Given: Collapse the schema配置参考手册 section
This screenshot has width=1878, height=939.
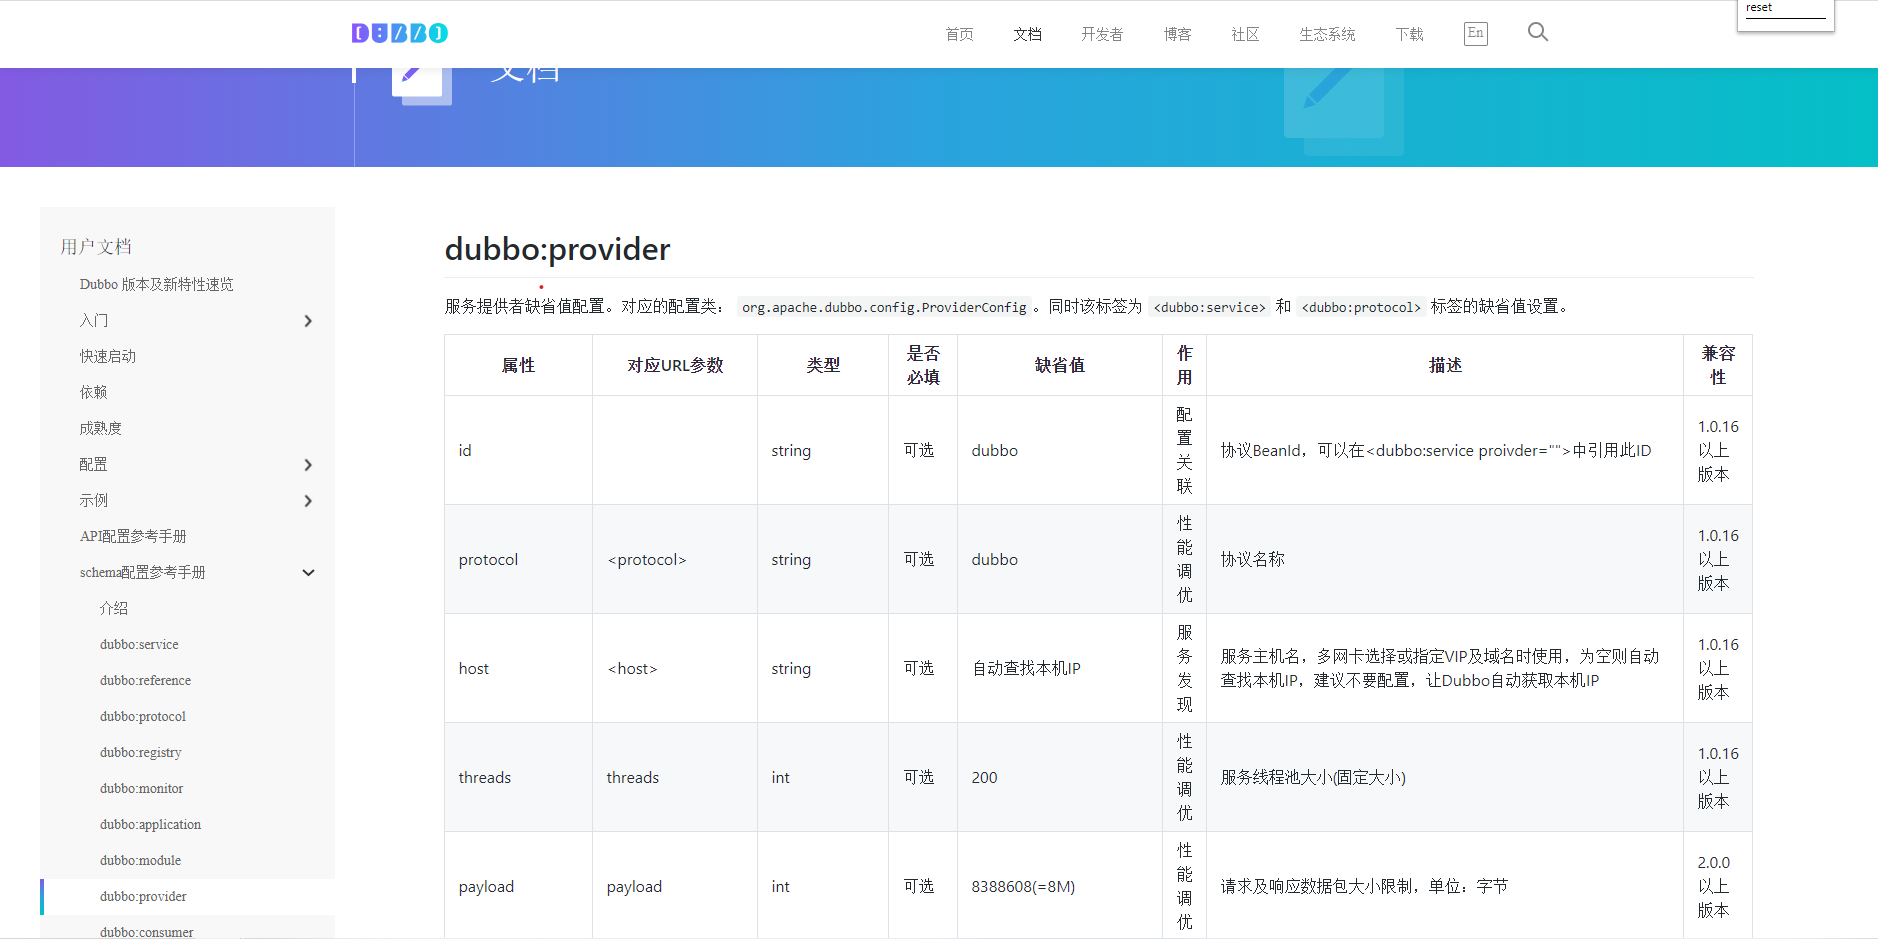Looking at the screenshot, I should [308, 573].
